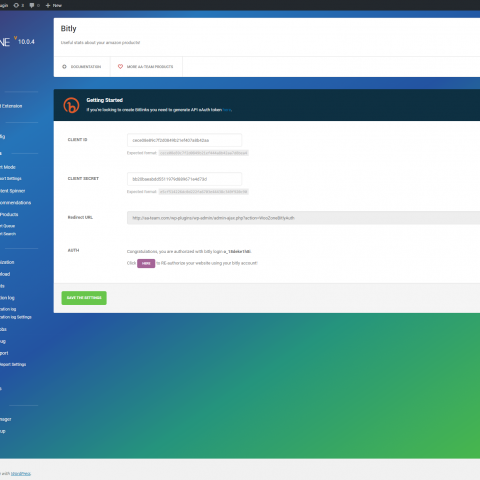Click the comments icon in admin bar

click(x=32, y=5)
